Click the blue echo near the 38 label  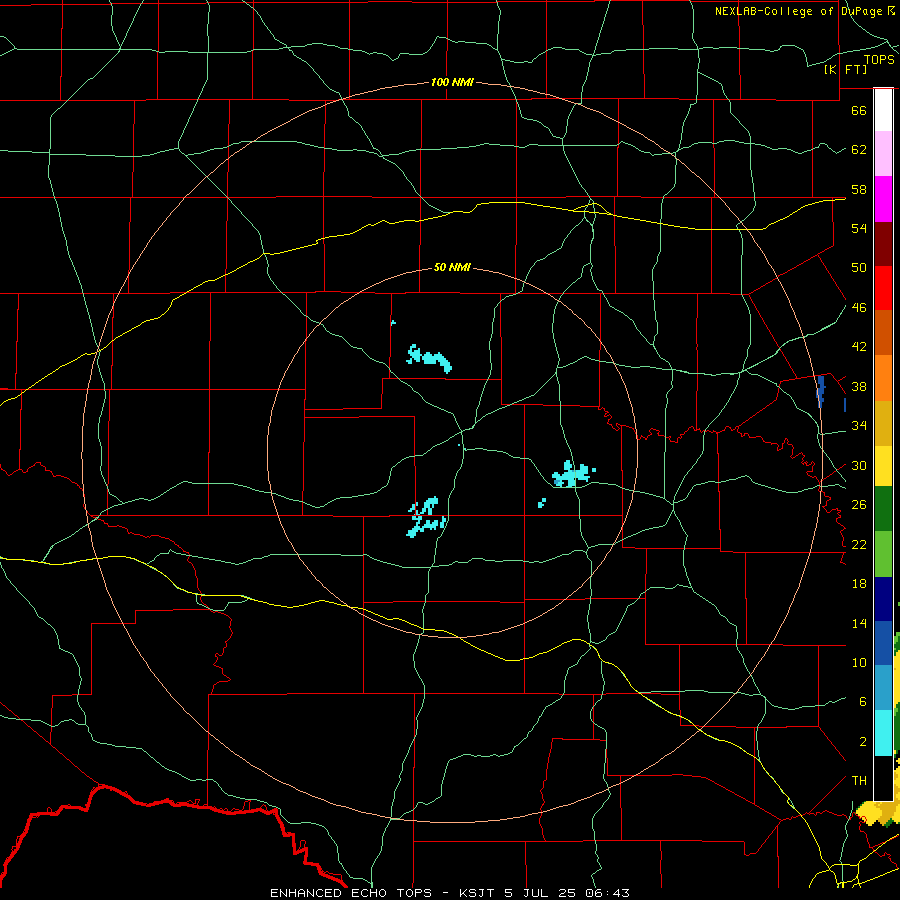click(x=821, y=390)
